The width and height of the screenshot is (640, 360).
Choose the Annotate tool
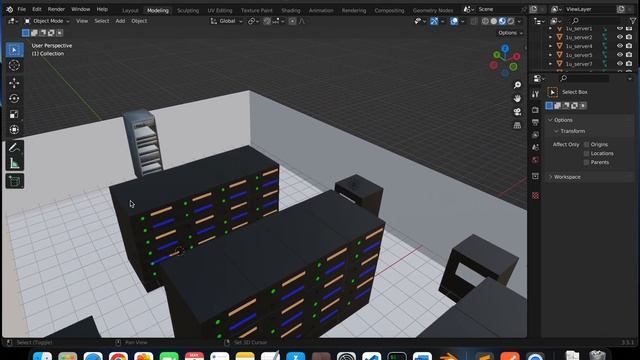pyautogui.click(x=14, y=147)
